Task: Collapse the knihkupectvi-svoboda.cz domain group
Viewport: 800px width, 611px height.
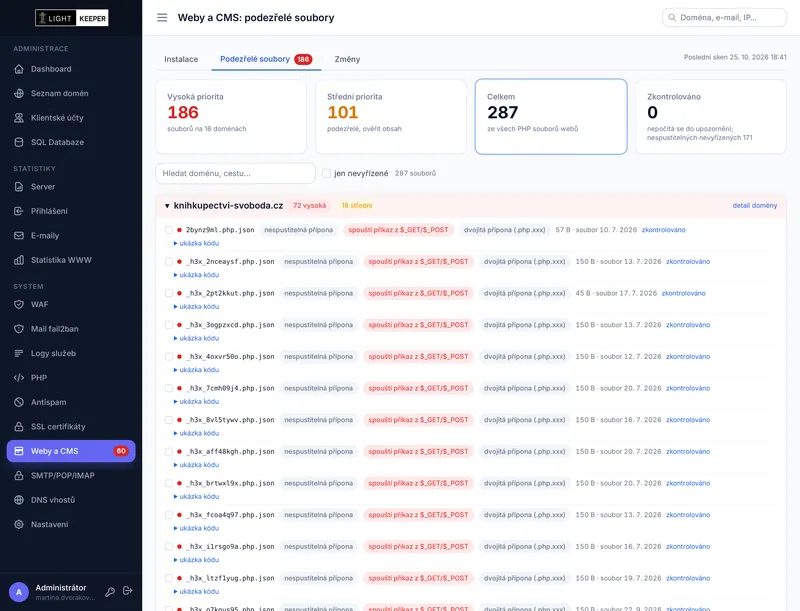Action: [167, 206]
